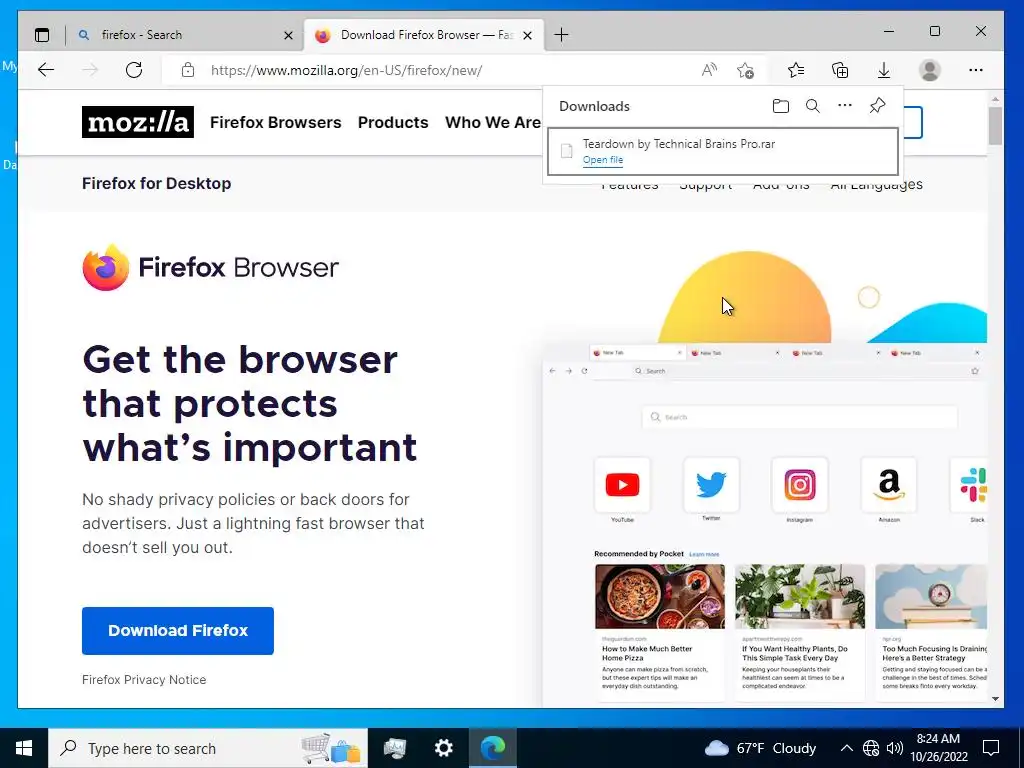Image resolution: width=1024 pixels, height=768 pixels.
Task: Open the weather widget showing 67°F Cloudy
Action: tap(761, 748)
